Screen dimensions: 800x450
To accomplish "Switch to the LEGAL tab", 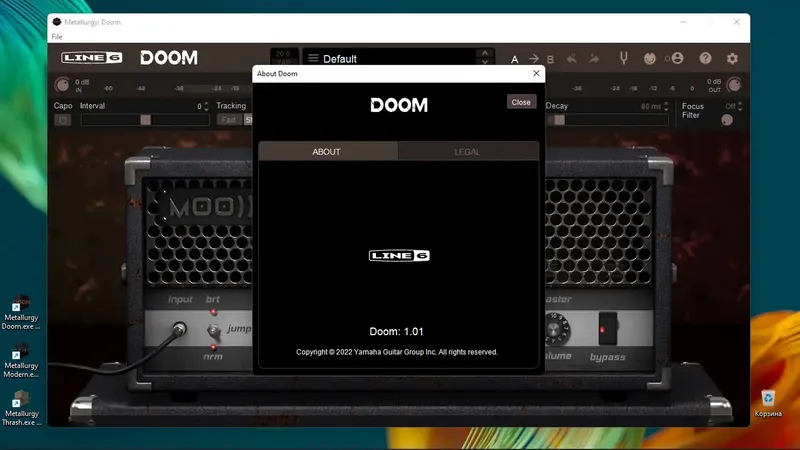I will click(467, 152).
